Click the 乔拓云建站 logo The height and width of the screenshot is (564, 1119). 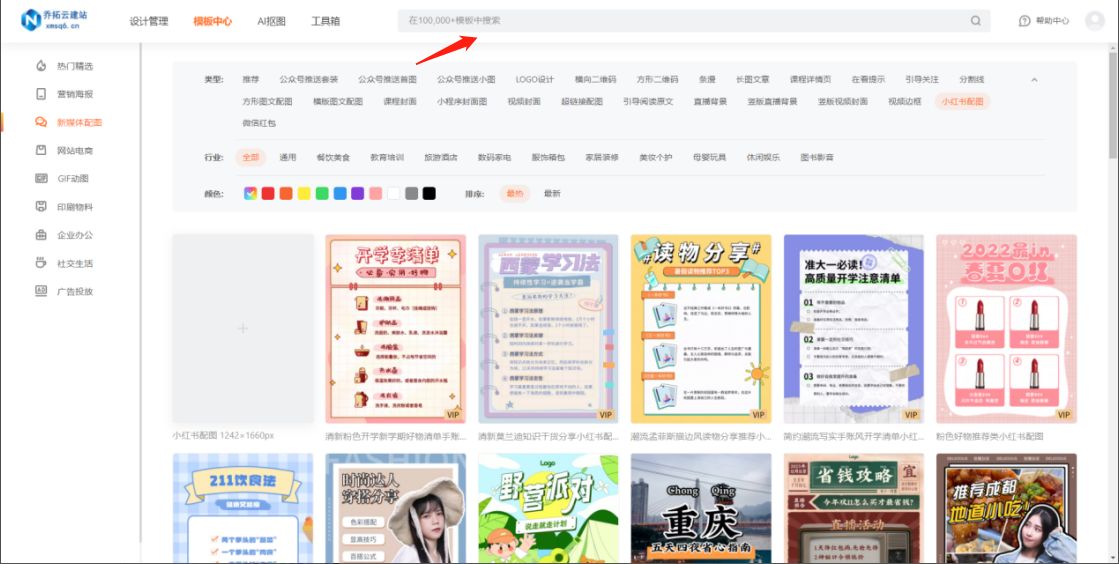pyautogui.click(x=54, y=19)
